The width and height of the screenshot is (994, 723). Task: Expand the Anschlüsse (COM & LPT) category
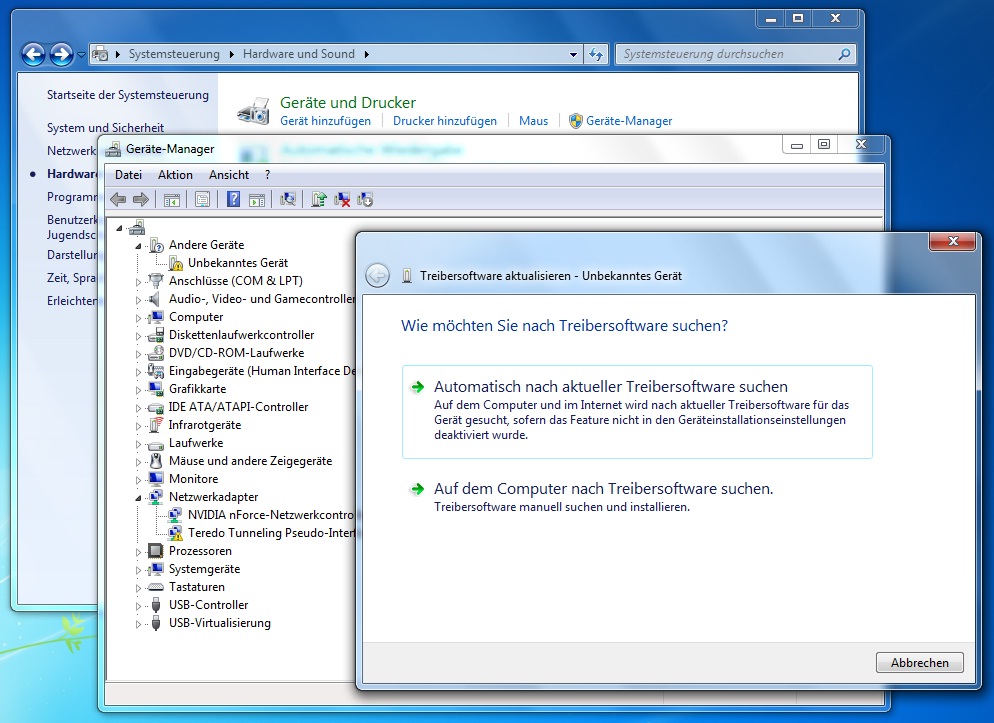[x=138, y=281]
